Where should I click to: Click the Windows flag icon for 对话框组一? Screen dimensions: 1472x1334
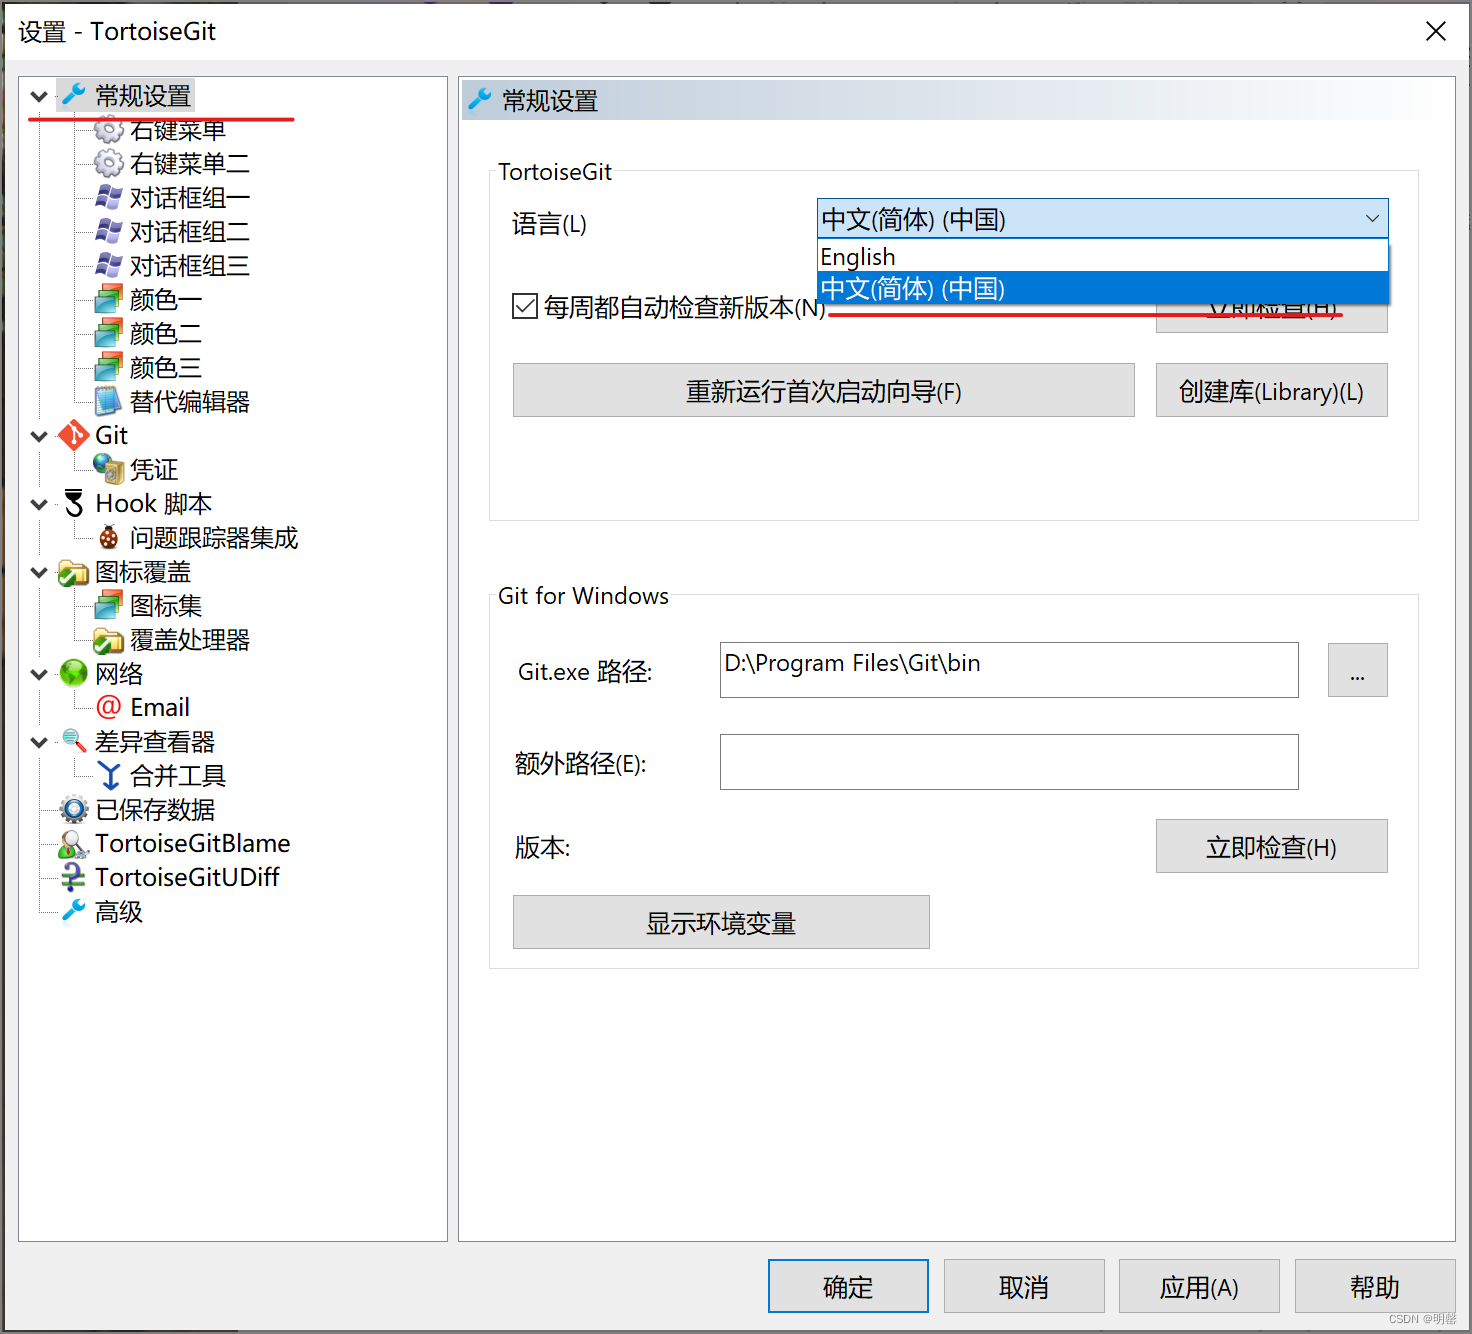(108, 197)
